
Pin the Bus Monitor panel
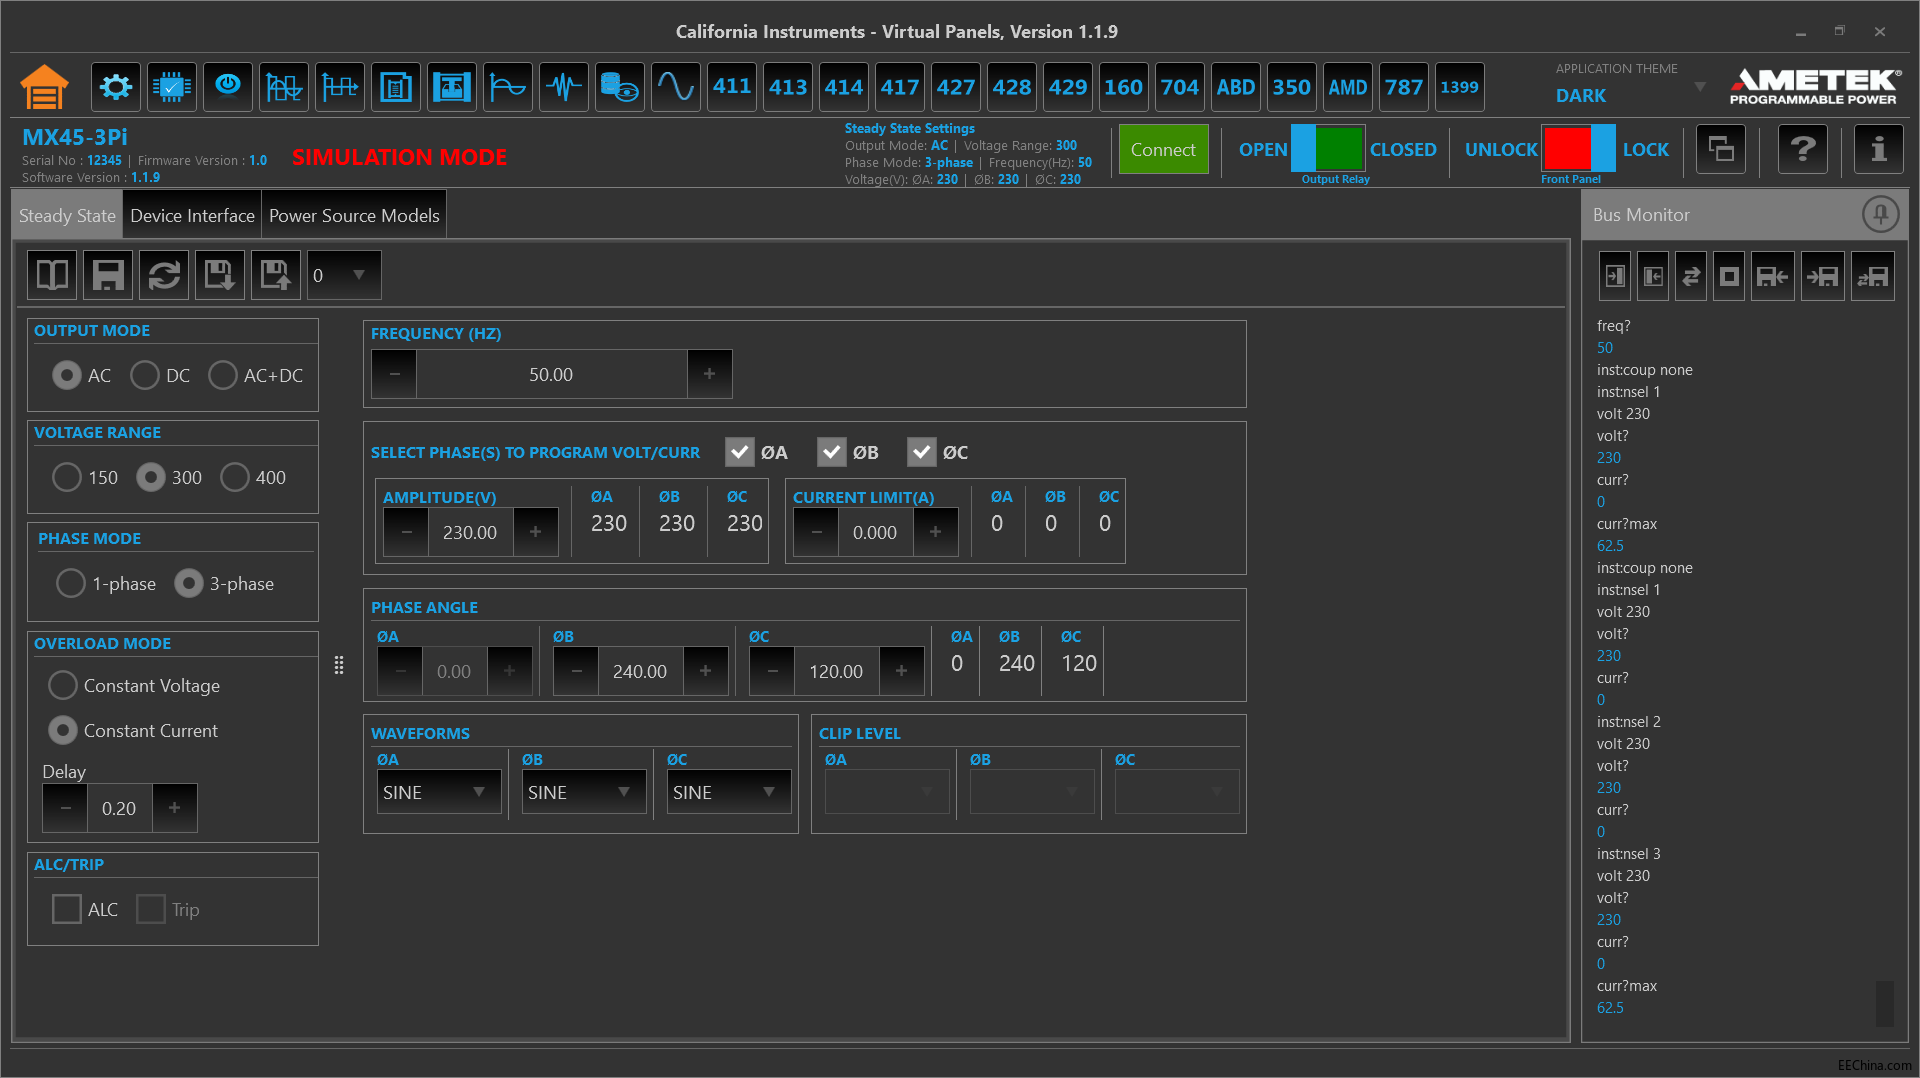(x=1880, y=214)
